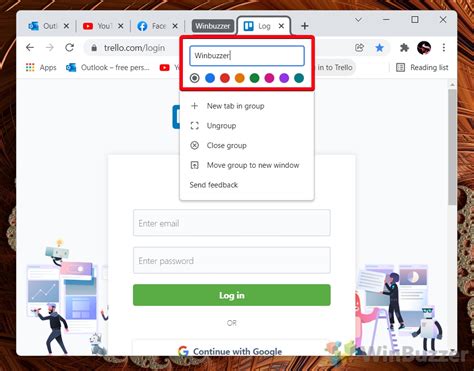Viewport: 474px width, 371px height.
Task: Click the Close group circled-x icon
Action: (x=194, y=145)
